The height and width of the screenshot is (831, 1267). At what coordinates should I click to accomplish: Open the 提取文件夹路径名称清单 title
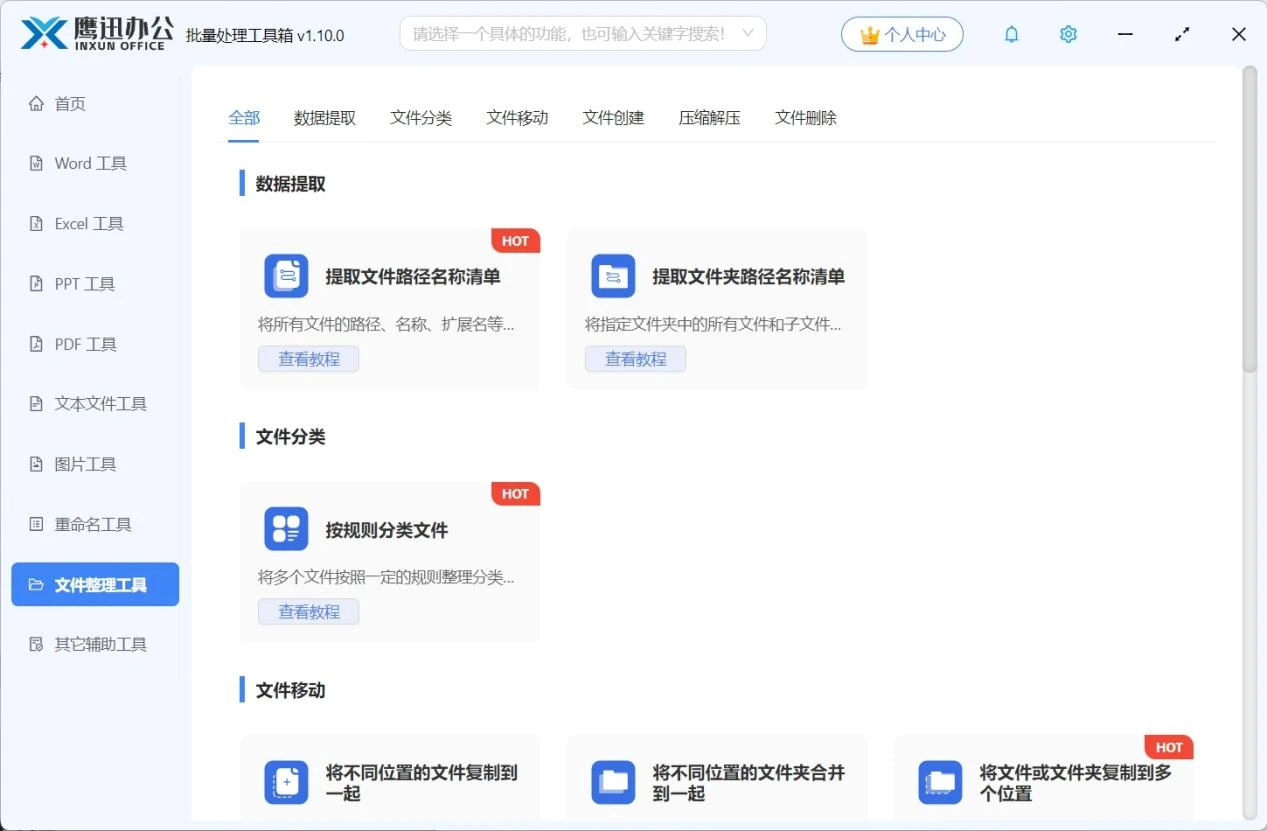(749, 277)
